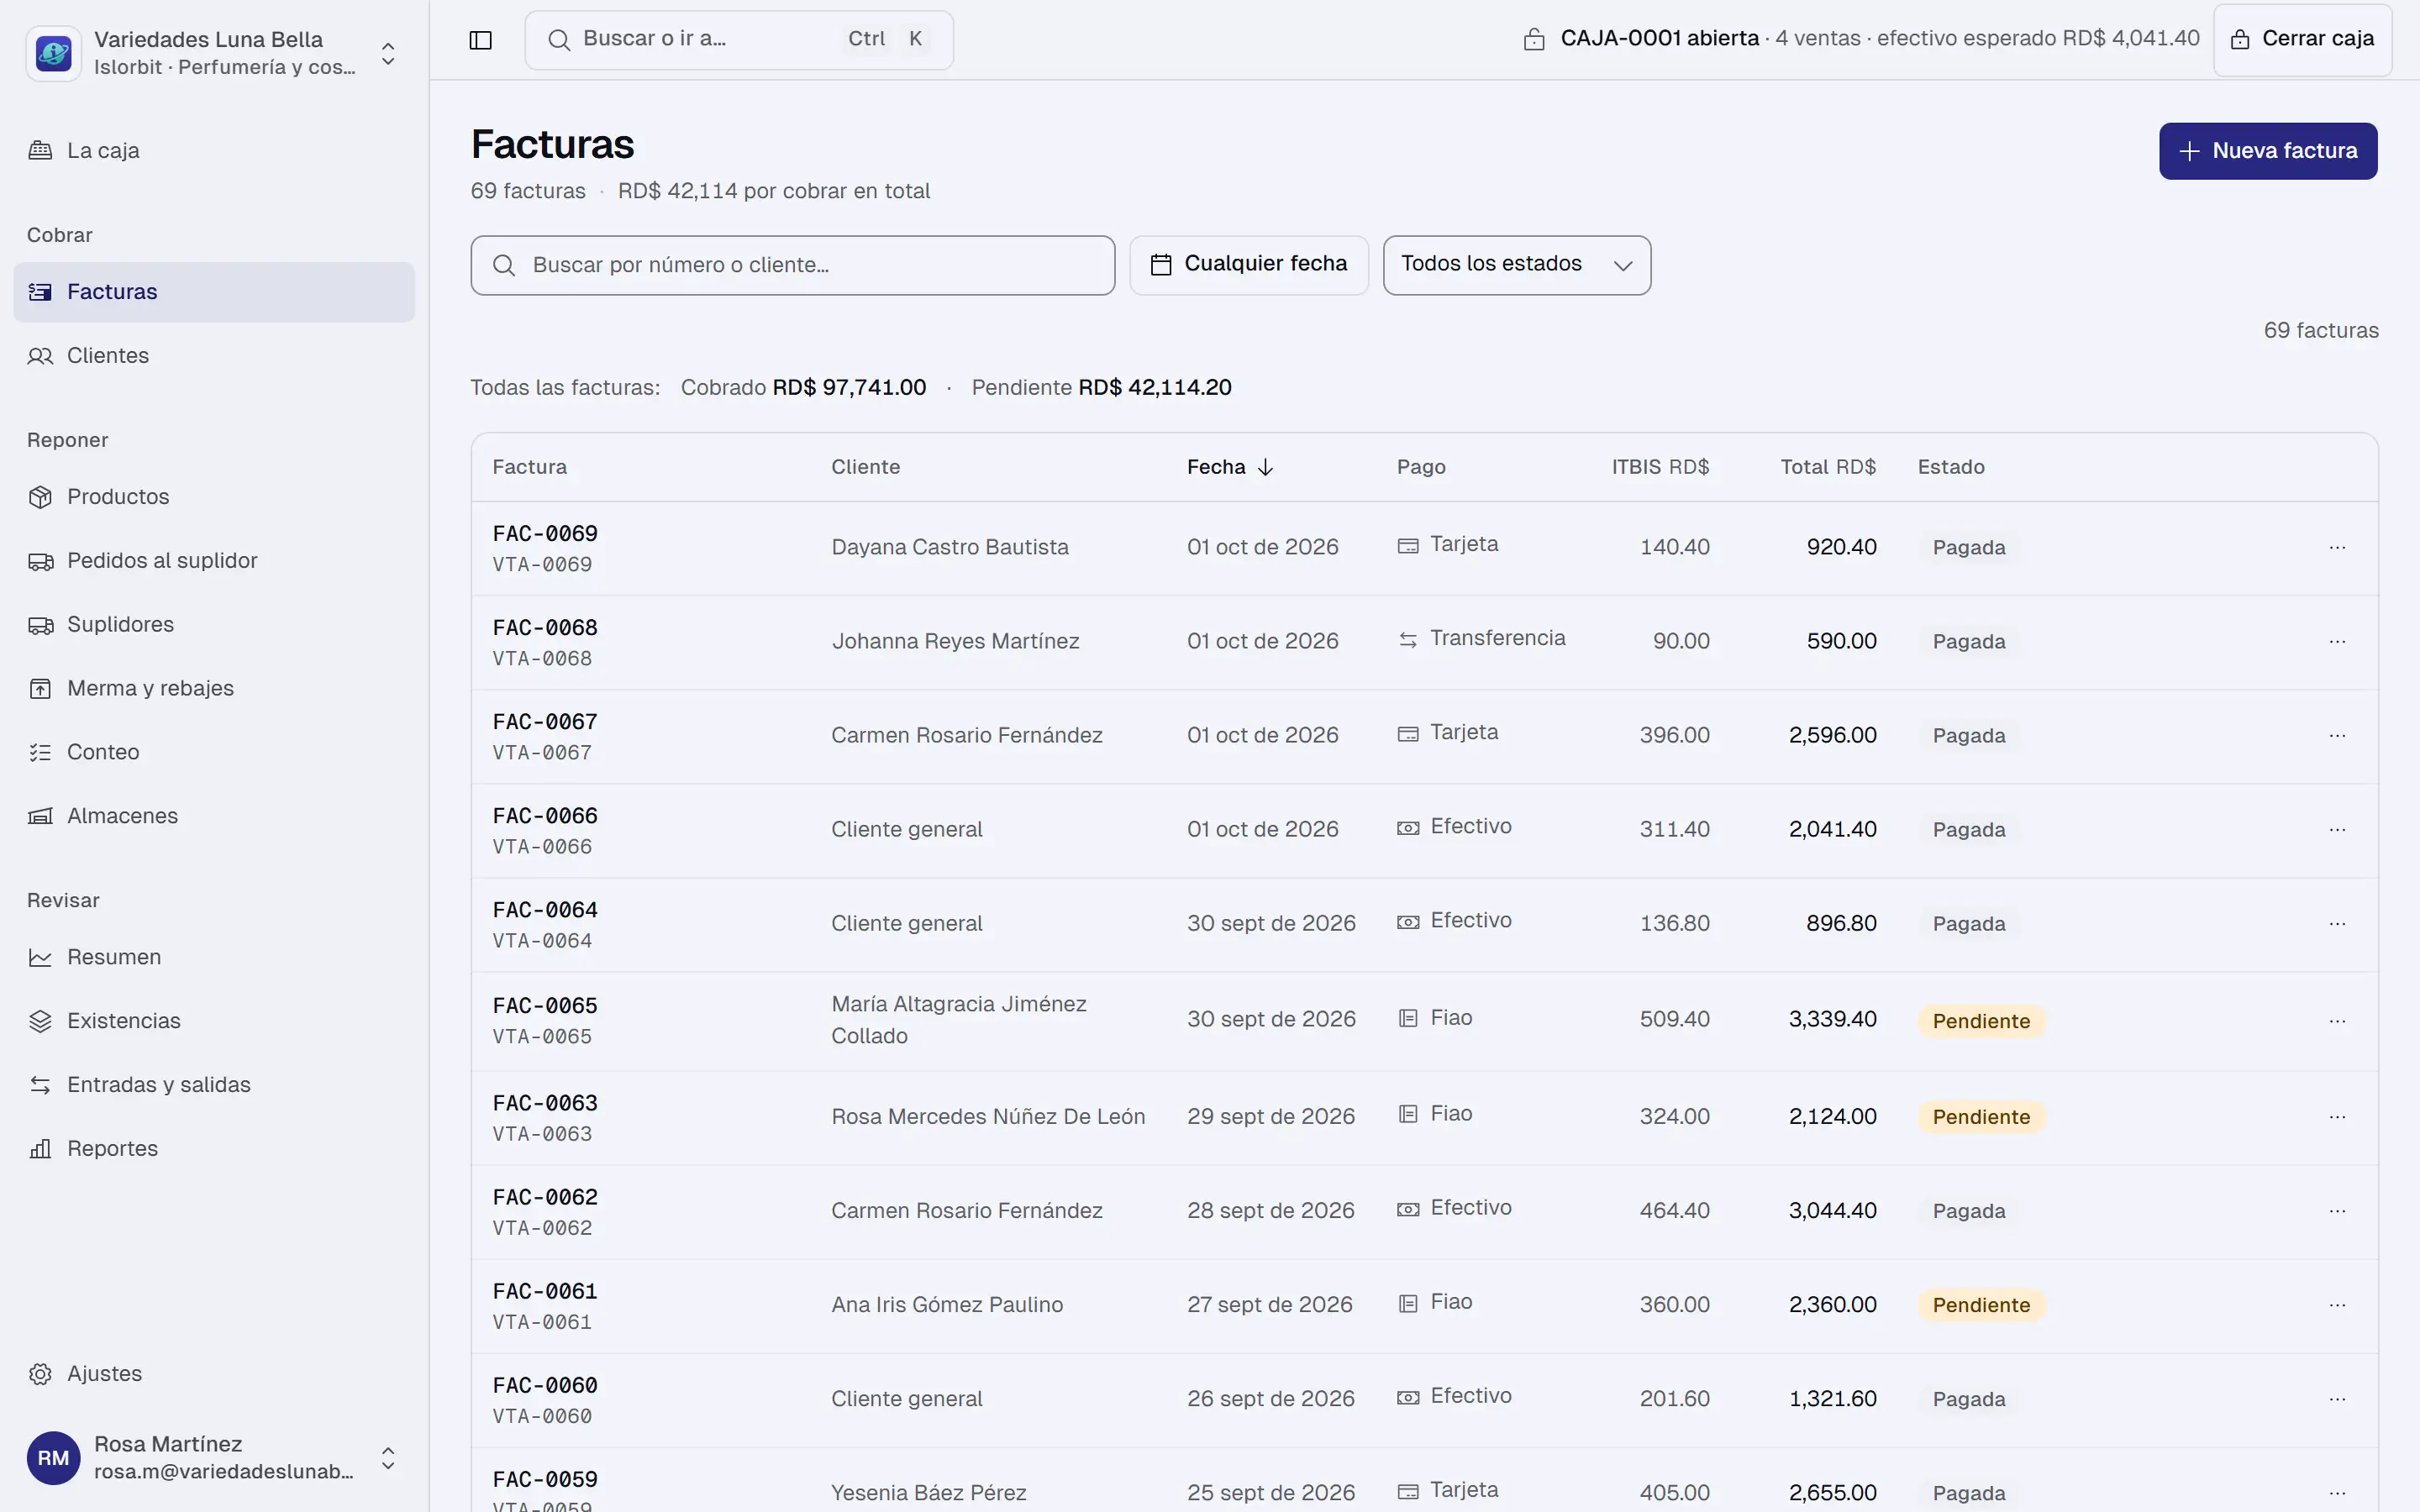Click the 2,596.00 total for FAC-0067

coord(1832,735)
